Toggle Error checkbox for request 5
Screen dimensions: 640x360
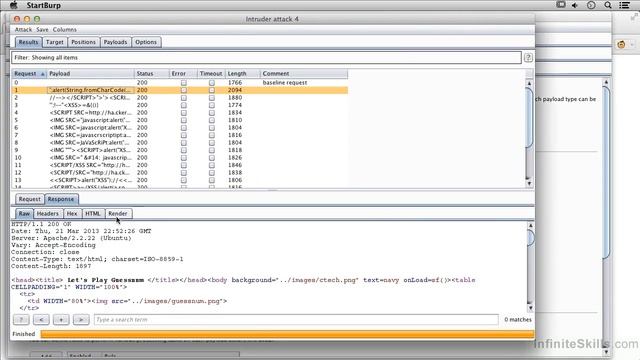(x=184, y=120)
